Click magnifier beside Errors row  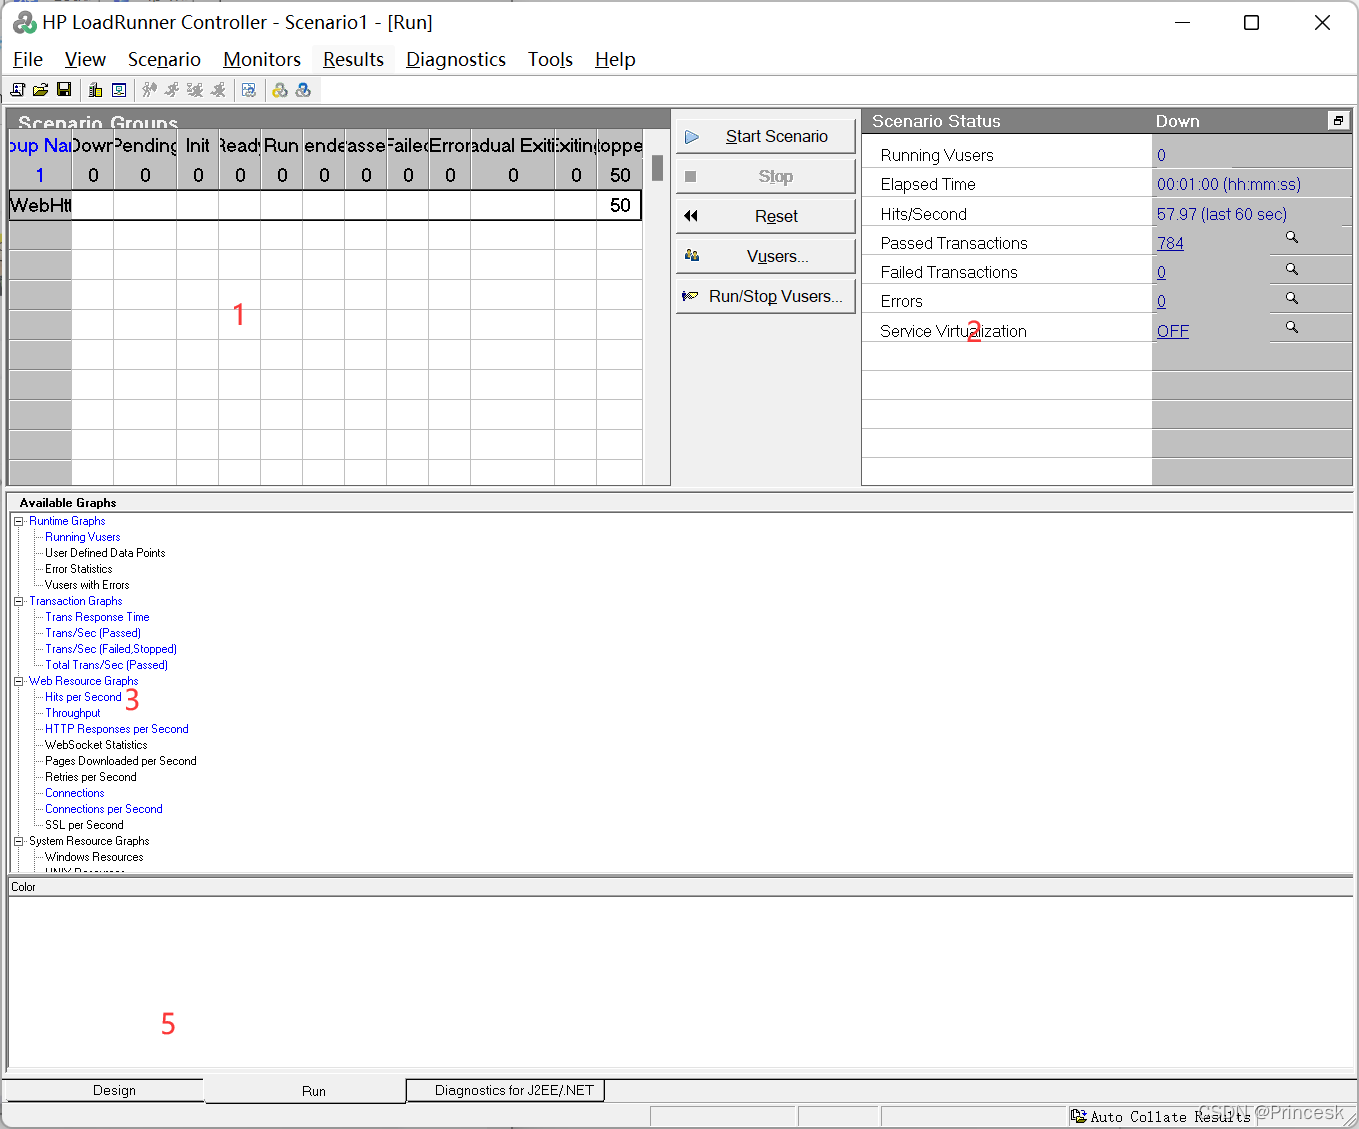(1292, 298)
